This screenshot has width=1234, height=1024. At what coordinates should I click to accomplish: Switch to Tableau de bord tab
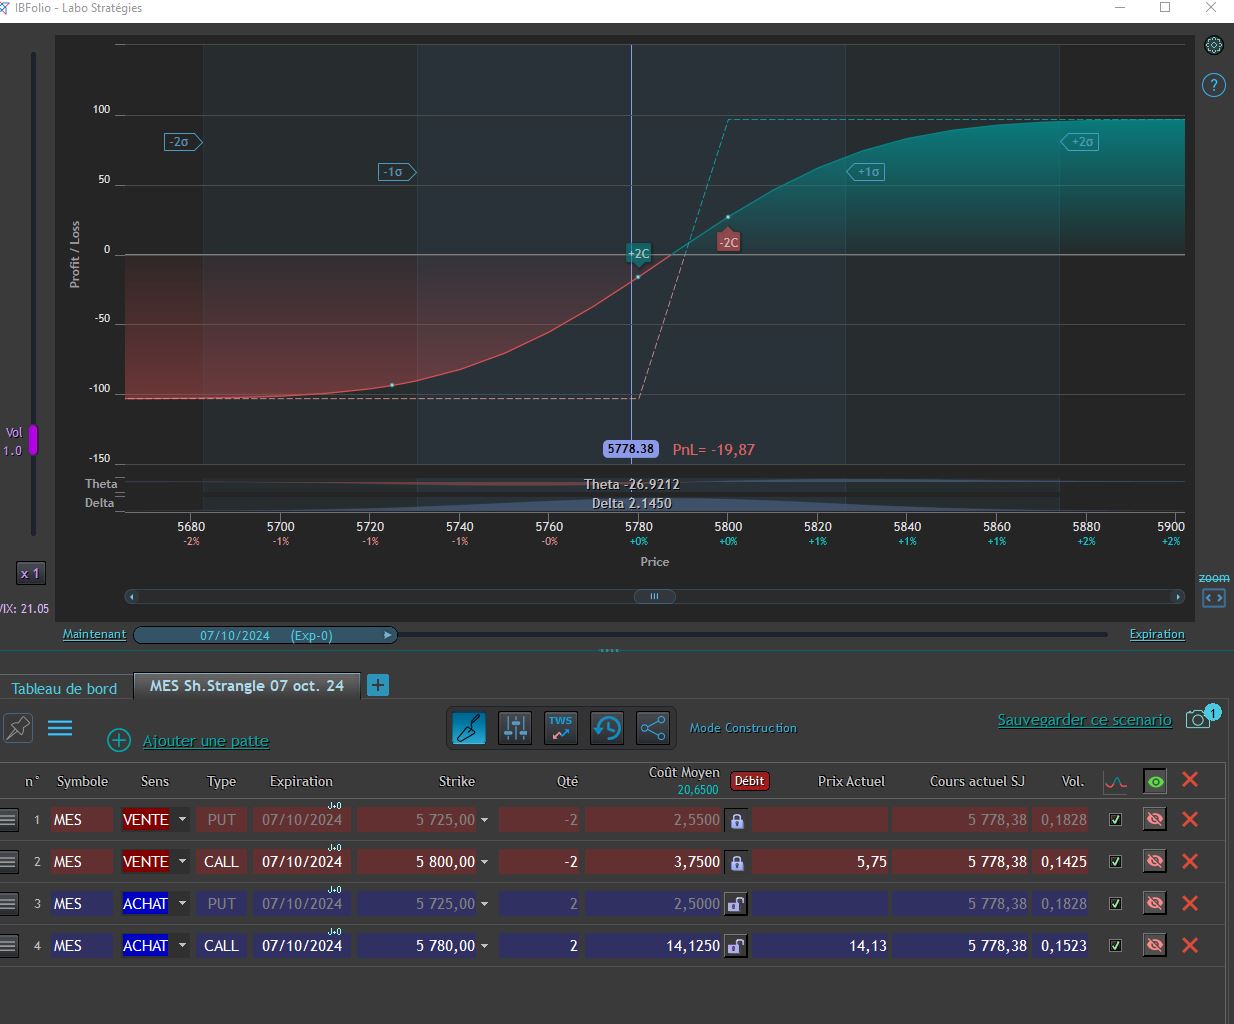click(64, 688)
